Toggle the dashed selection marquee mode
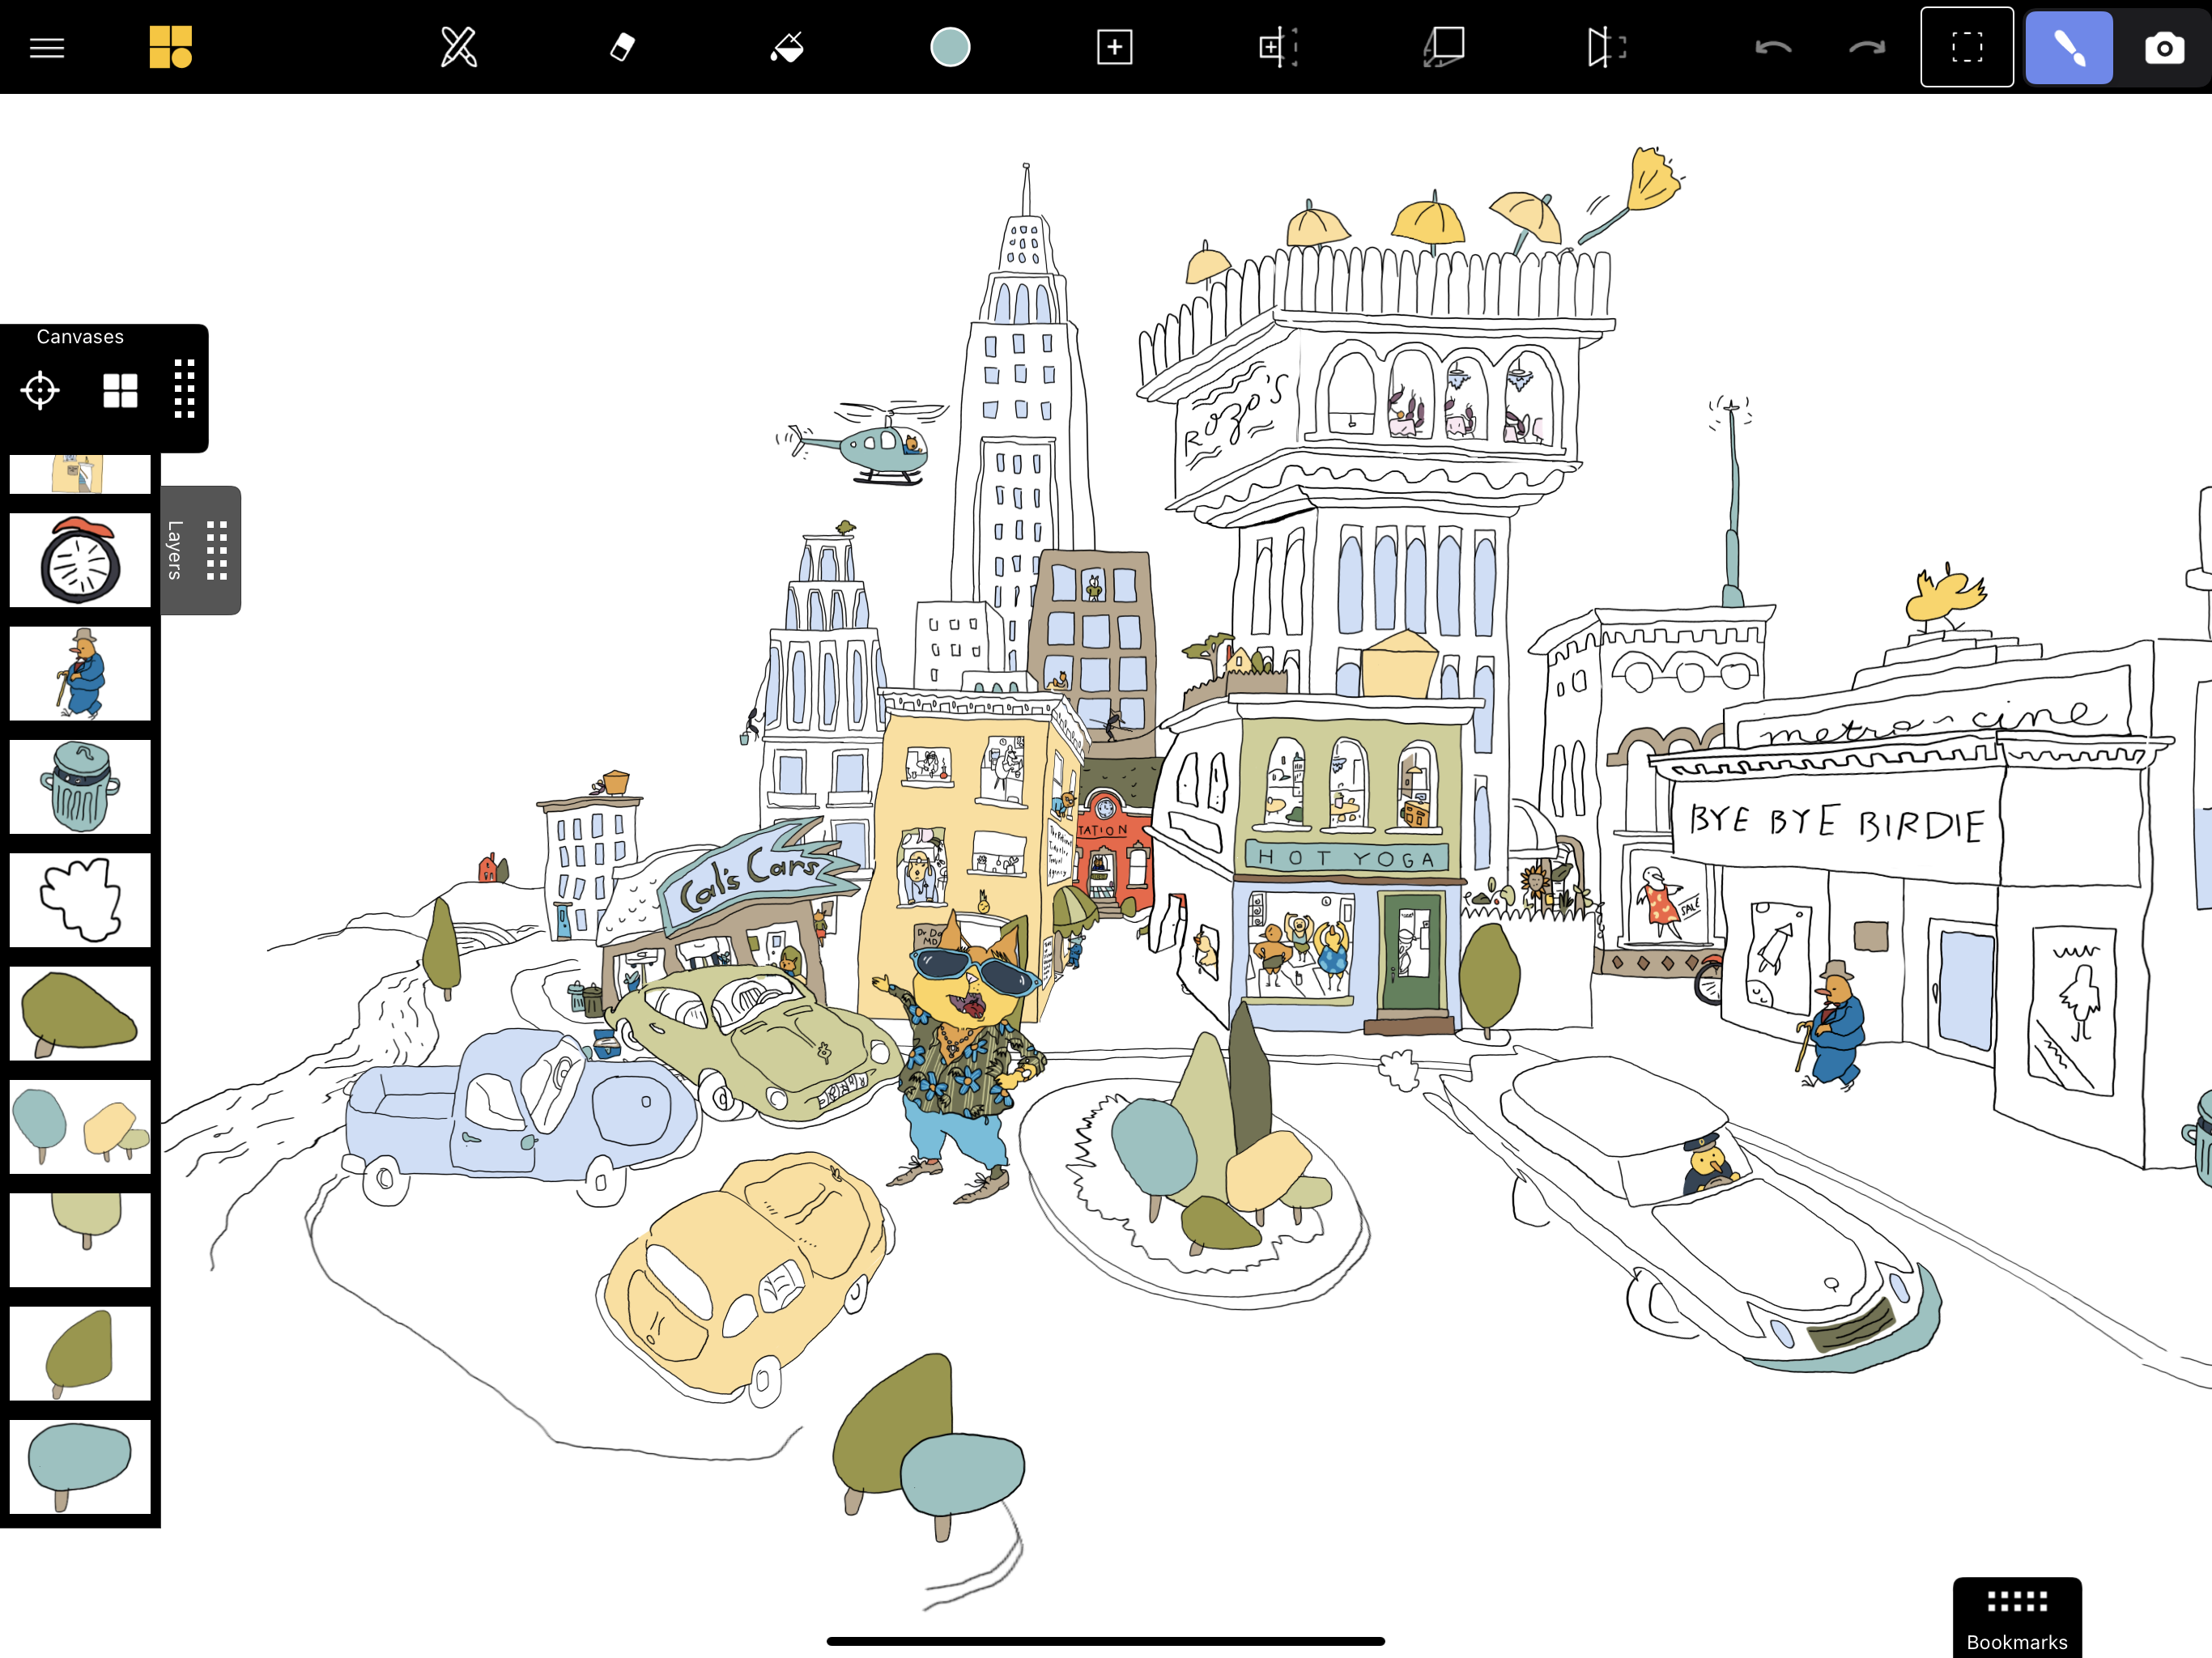Viewport: 2212px width, 1658px height. pyautogui.click(x=1966, y=47)
